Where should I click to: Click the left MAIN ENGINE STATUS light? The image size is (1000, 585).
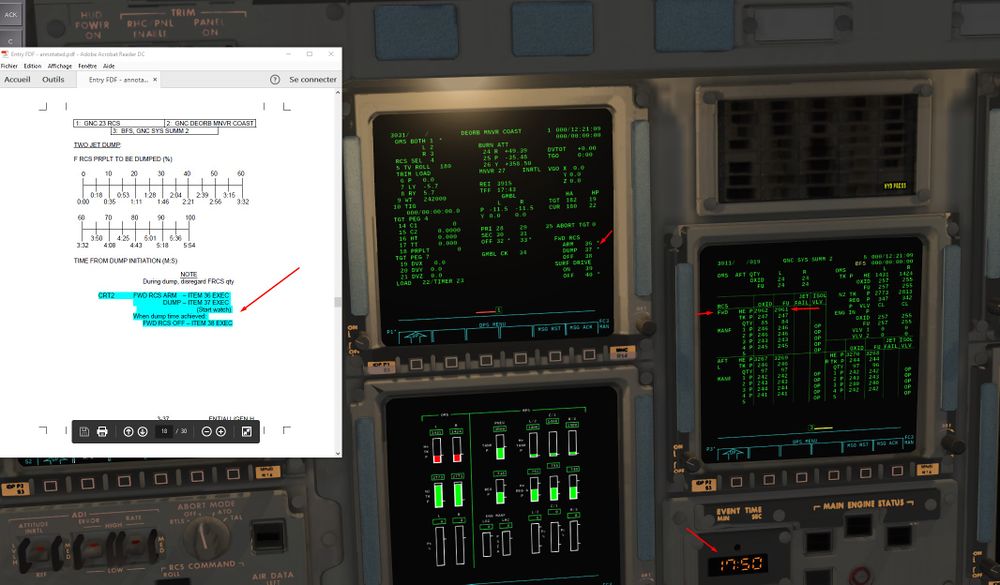click(x=820, y=542)
